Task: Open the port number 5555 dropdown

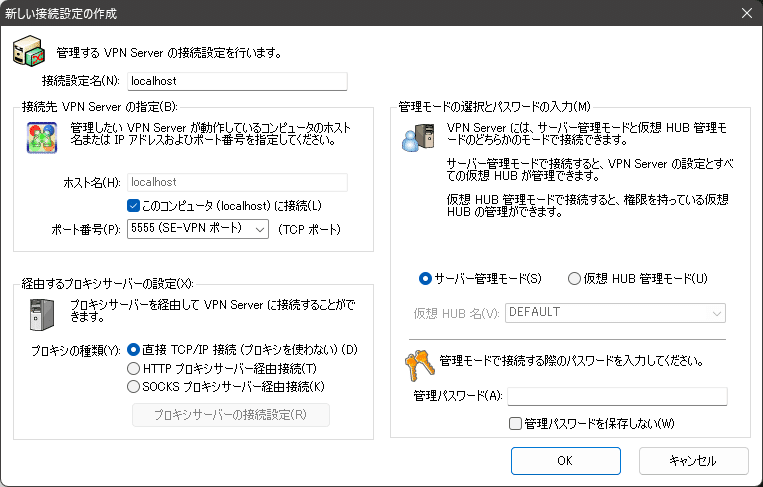Action: [x=198, y=229]
